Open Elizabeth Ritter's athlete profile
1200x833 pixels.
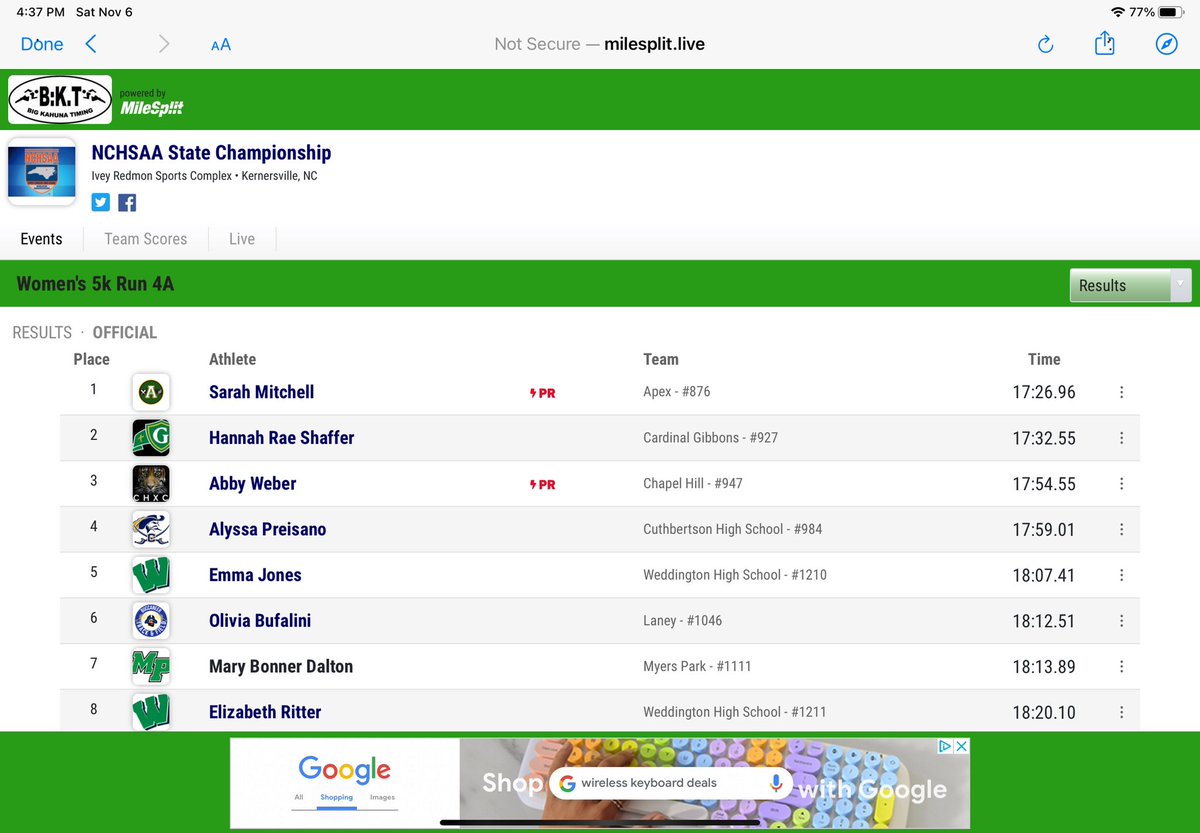click(x=265, y=712)
